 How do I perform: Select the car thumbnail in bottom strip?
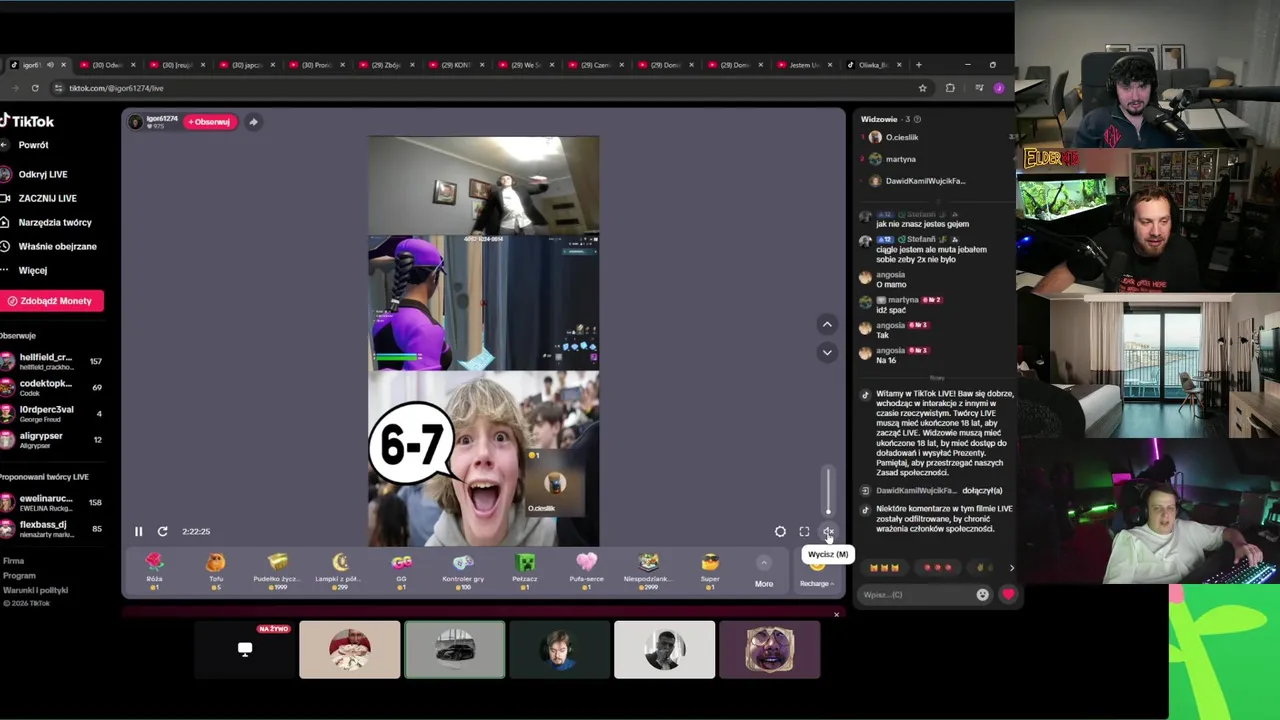pyautogui.click(x=455, y=650)
